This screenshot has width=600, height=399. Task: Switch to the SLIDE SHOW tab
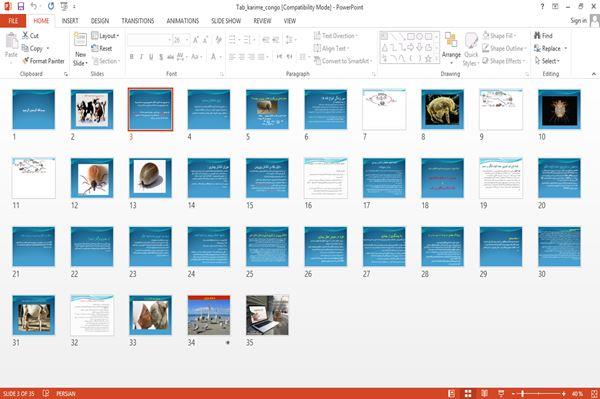pos(226,21)
